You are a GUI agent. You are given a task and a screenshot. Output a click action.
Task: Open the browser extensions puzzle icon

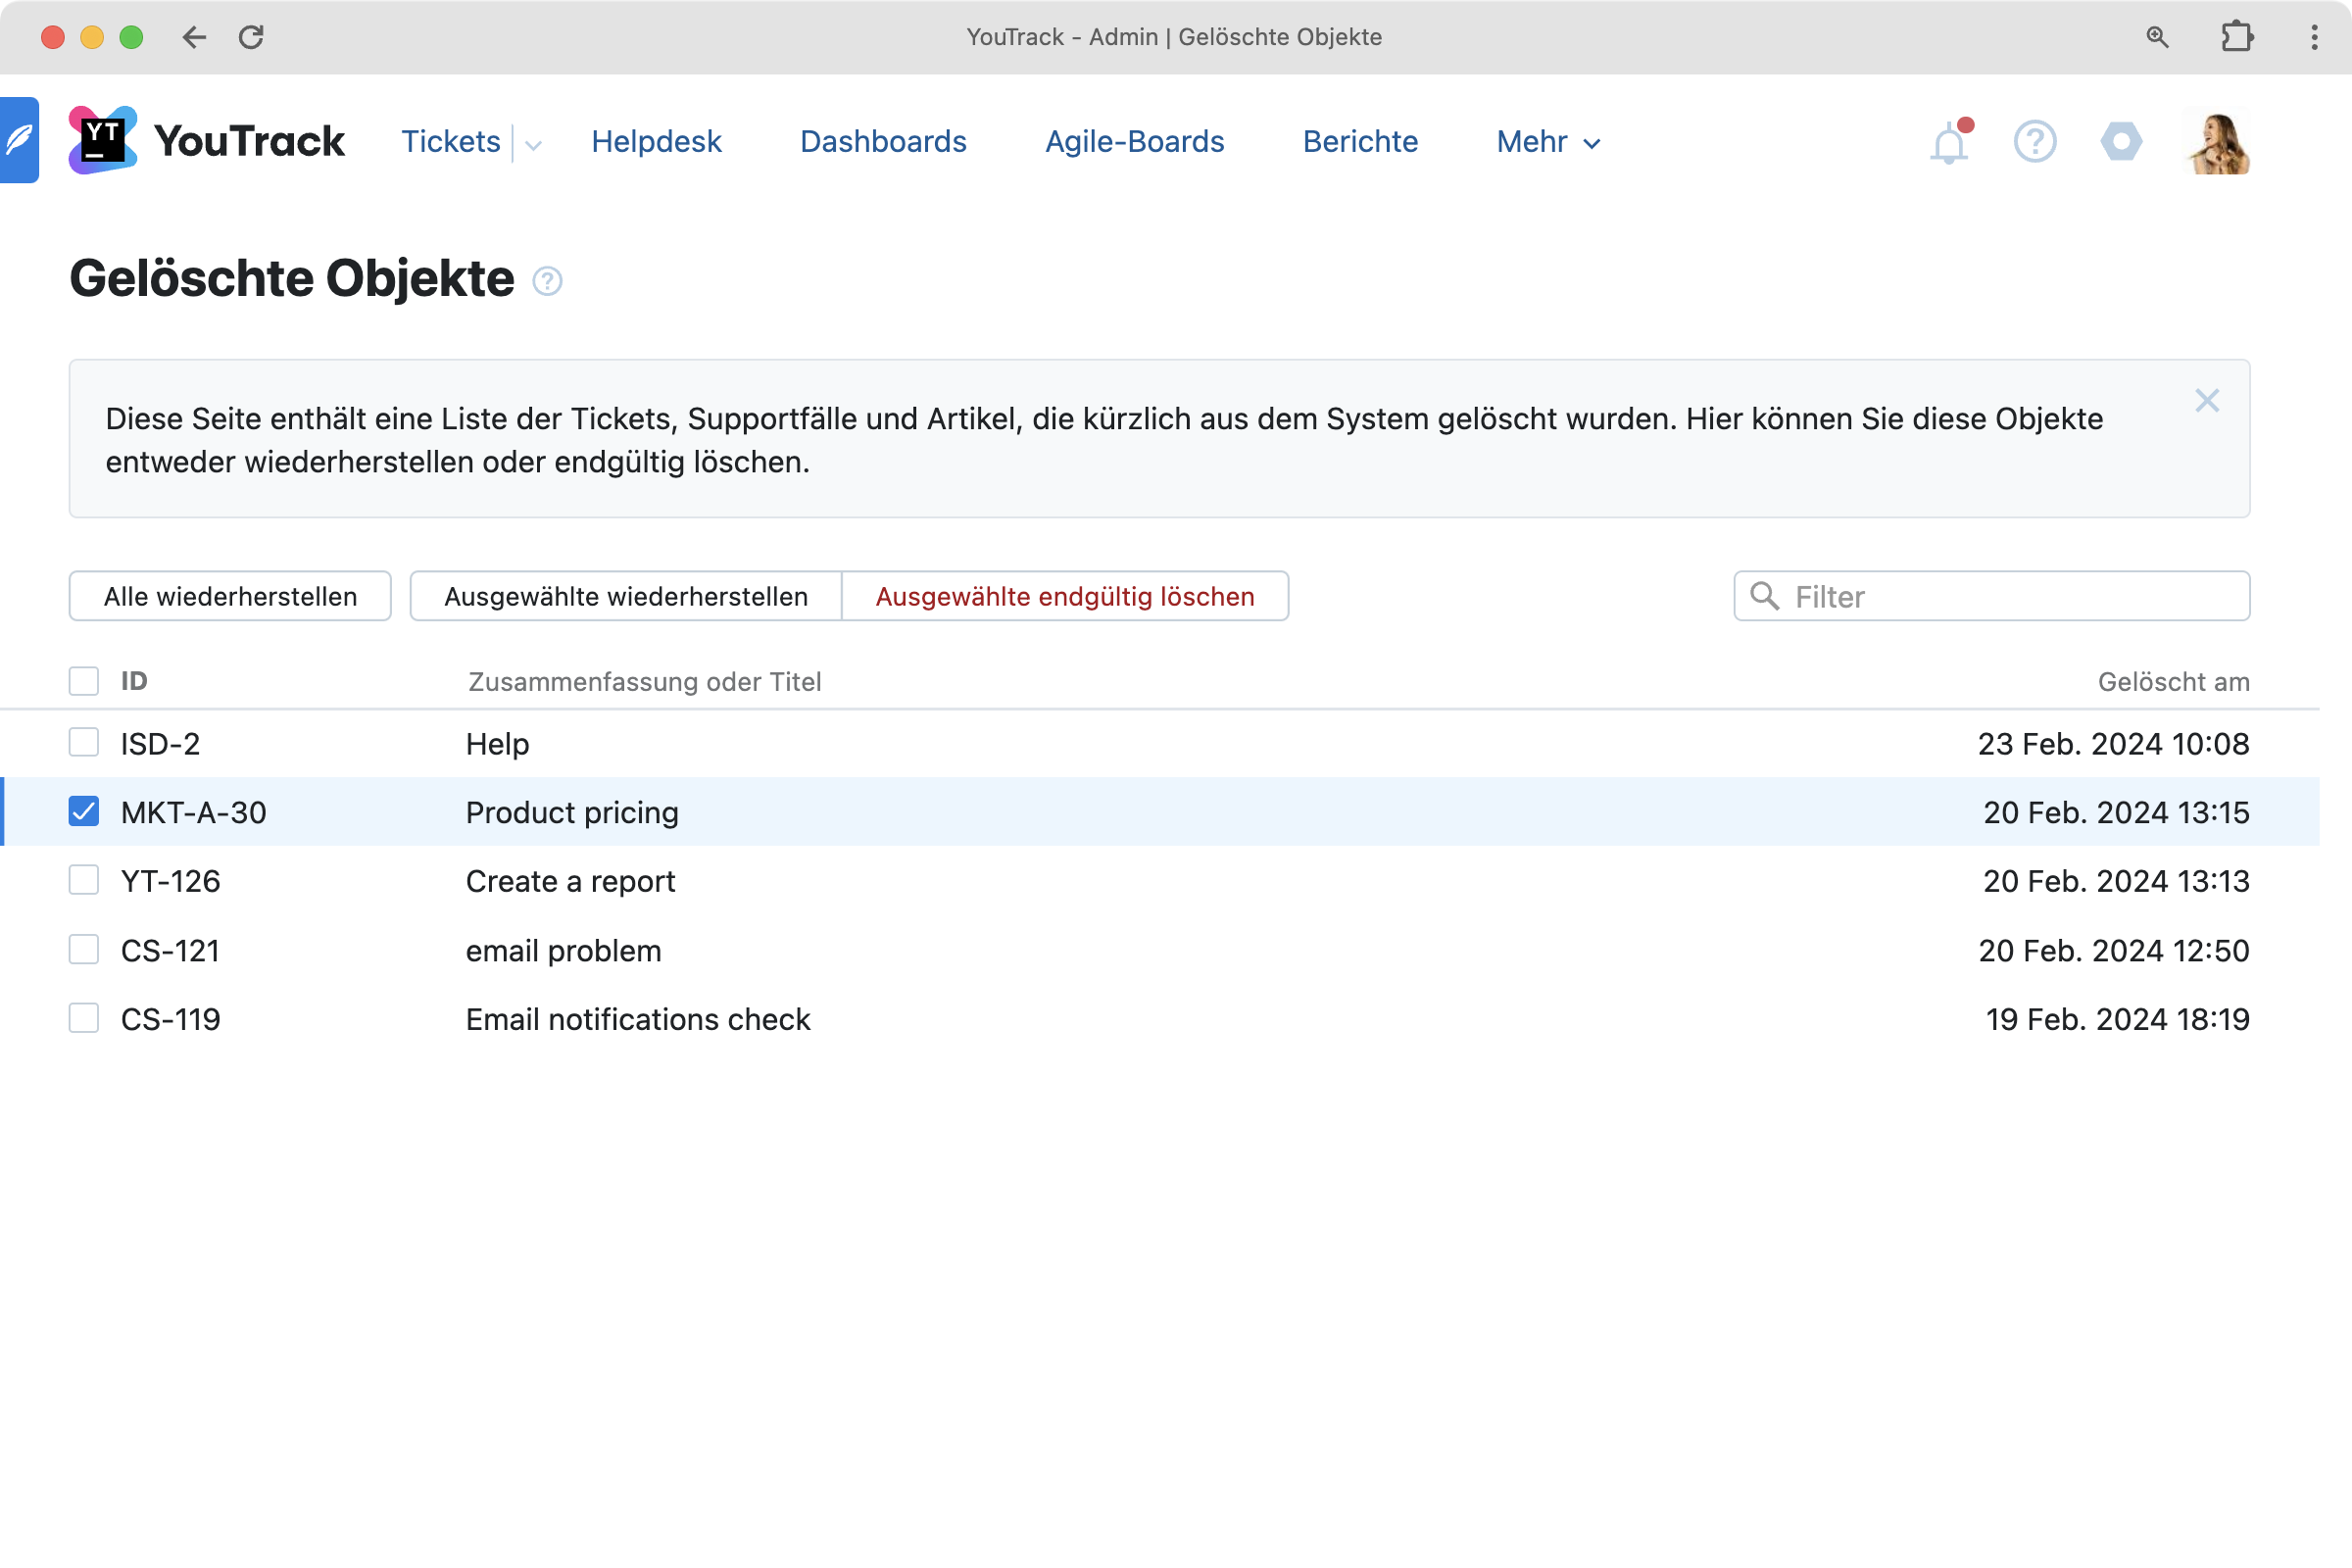[2236, 37]
